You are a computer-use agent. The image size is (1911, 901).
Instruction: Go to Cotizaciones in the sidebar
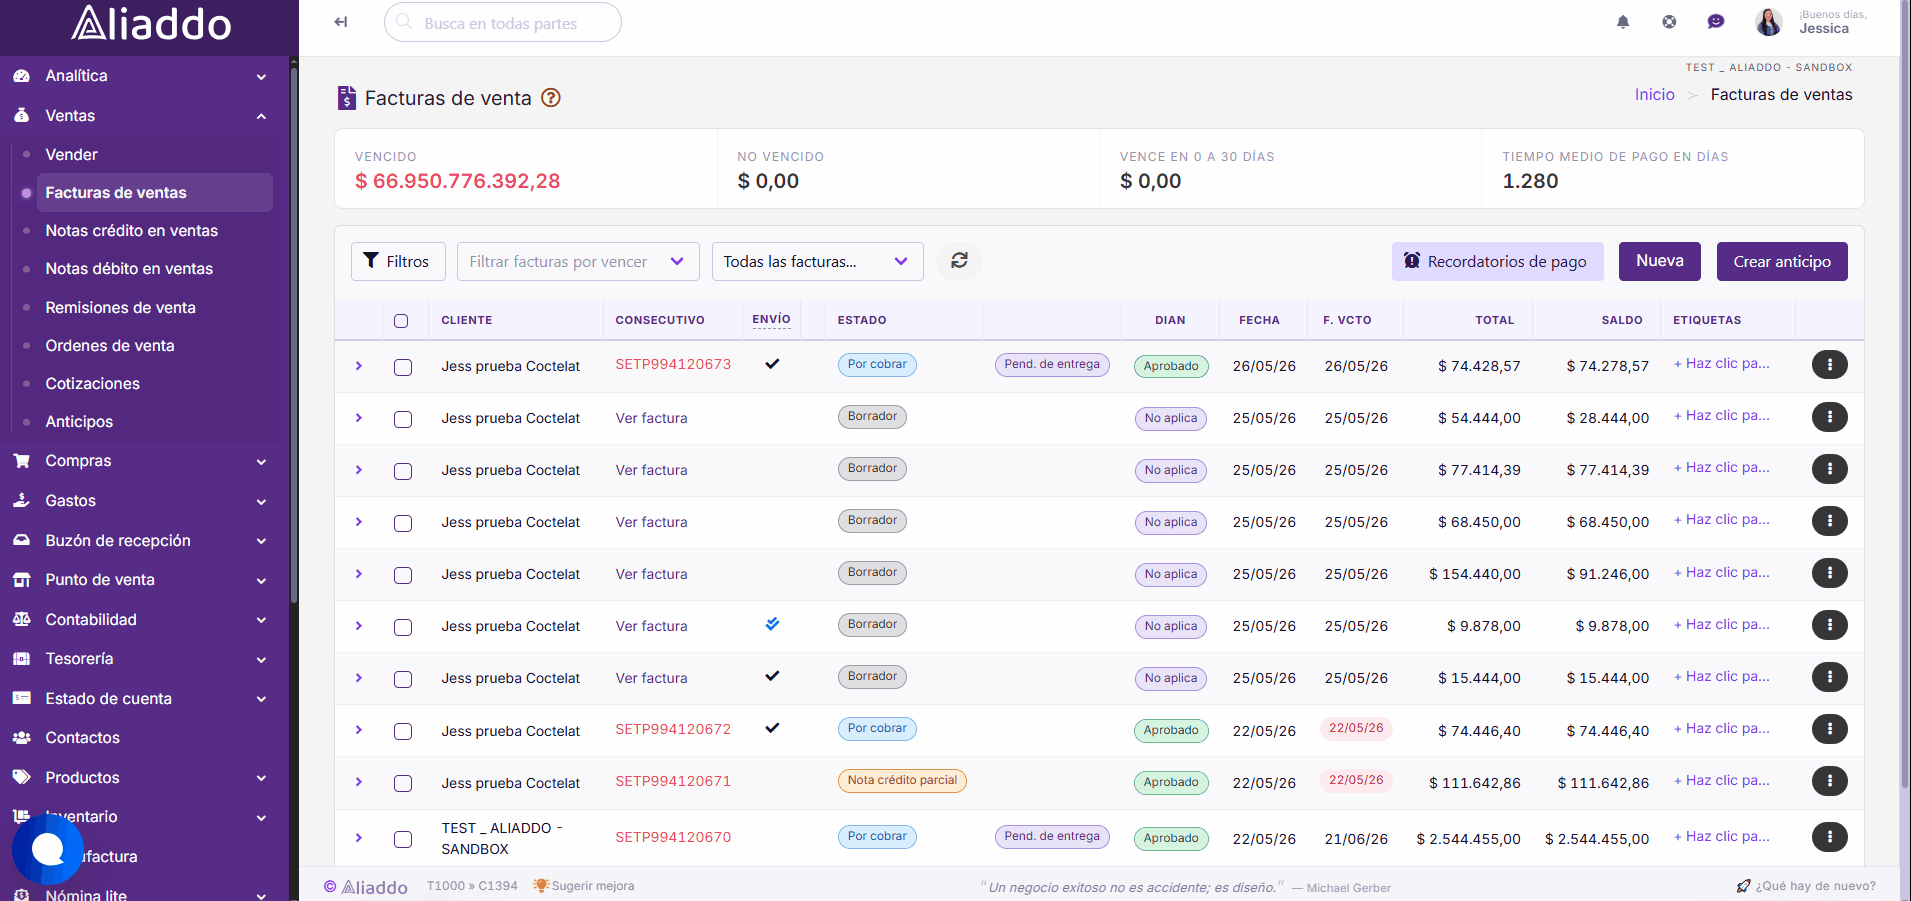coord(92,384)
